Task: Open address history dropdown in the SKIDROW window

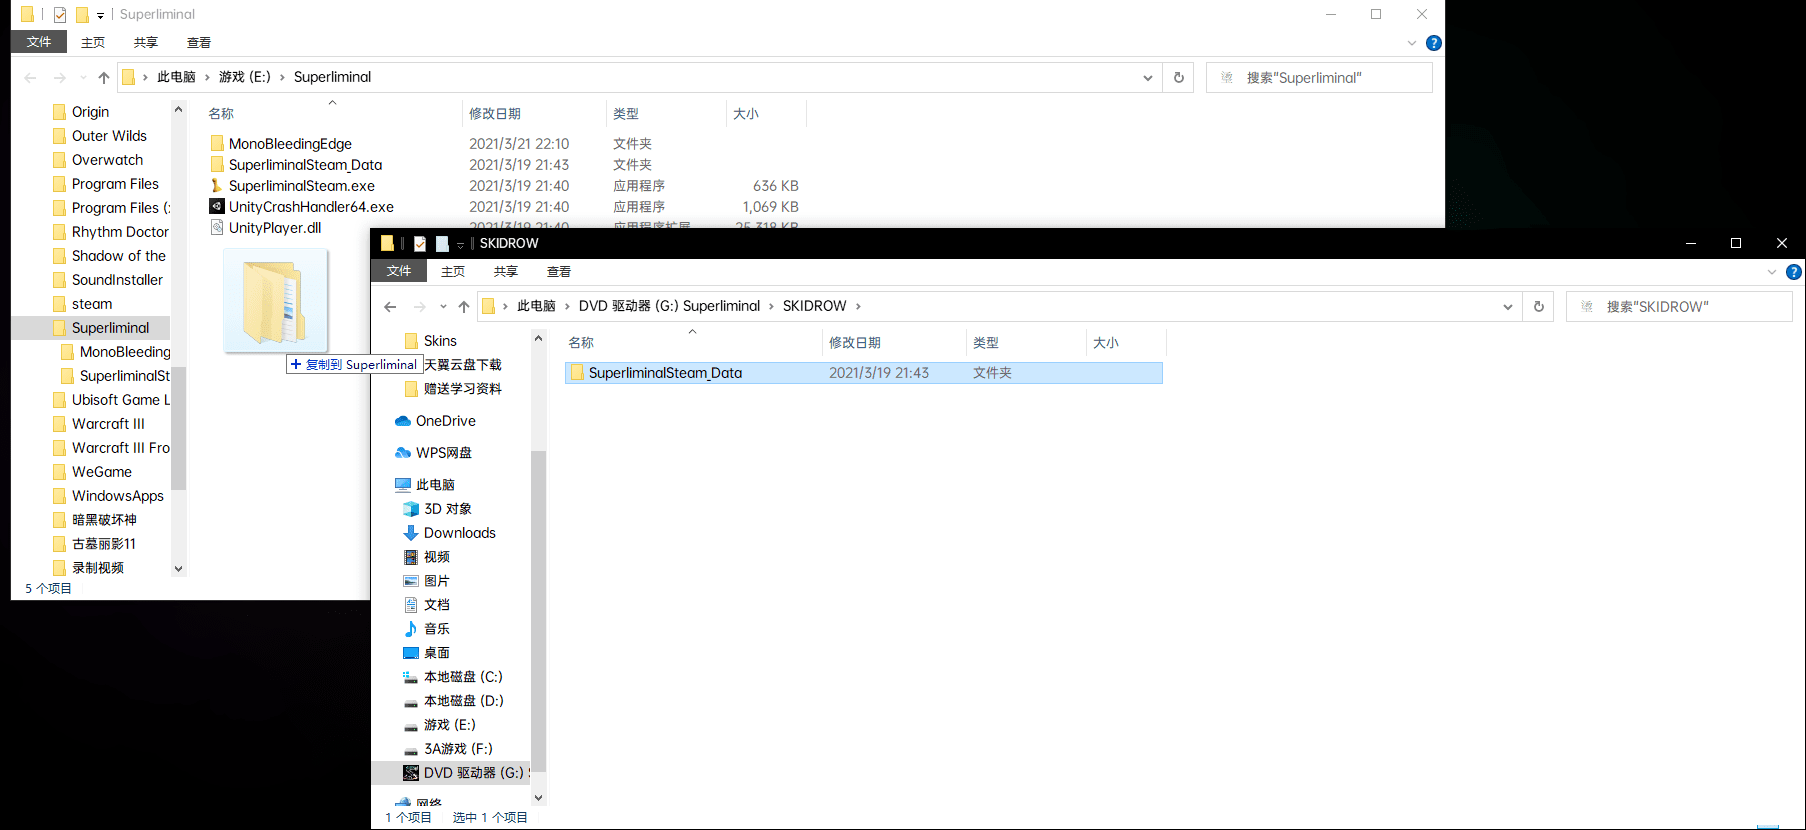Action: (1508, 307)
